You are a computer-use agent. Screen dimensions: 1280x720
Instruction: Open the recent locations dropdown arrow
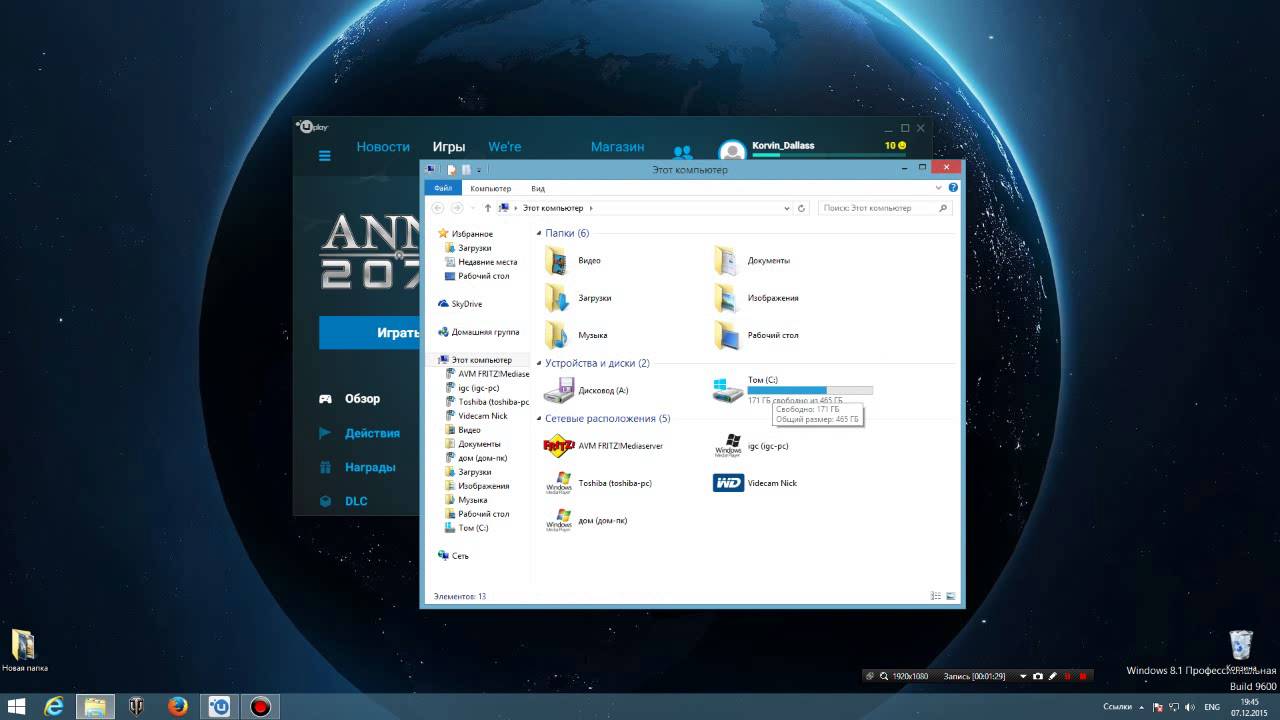click(472, 208)
